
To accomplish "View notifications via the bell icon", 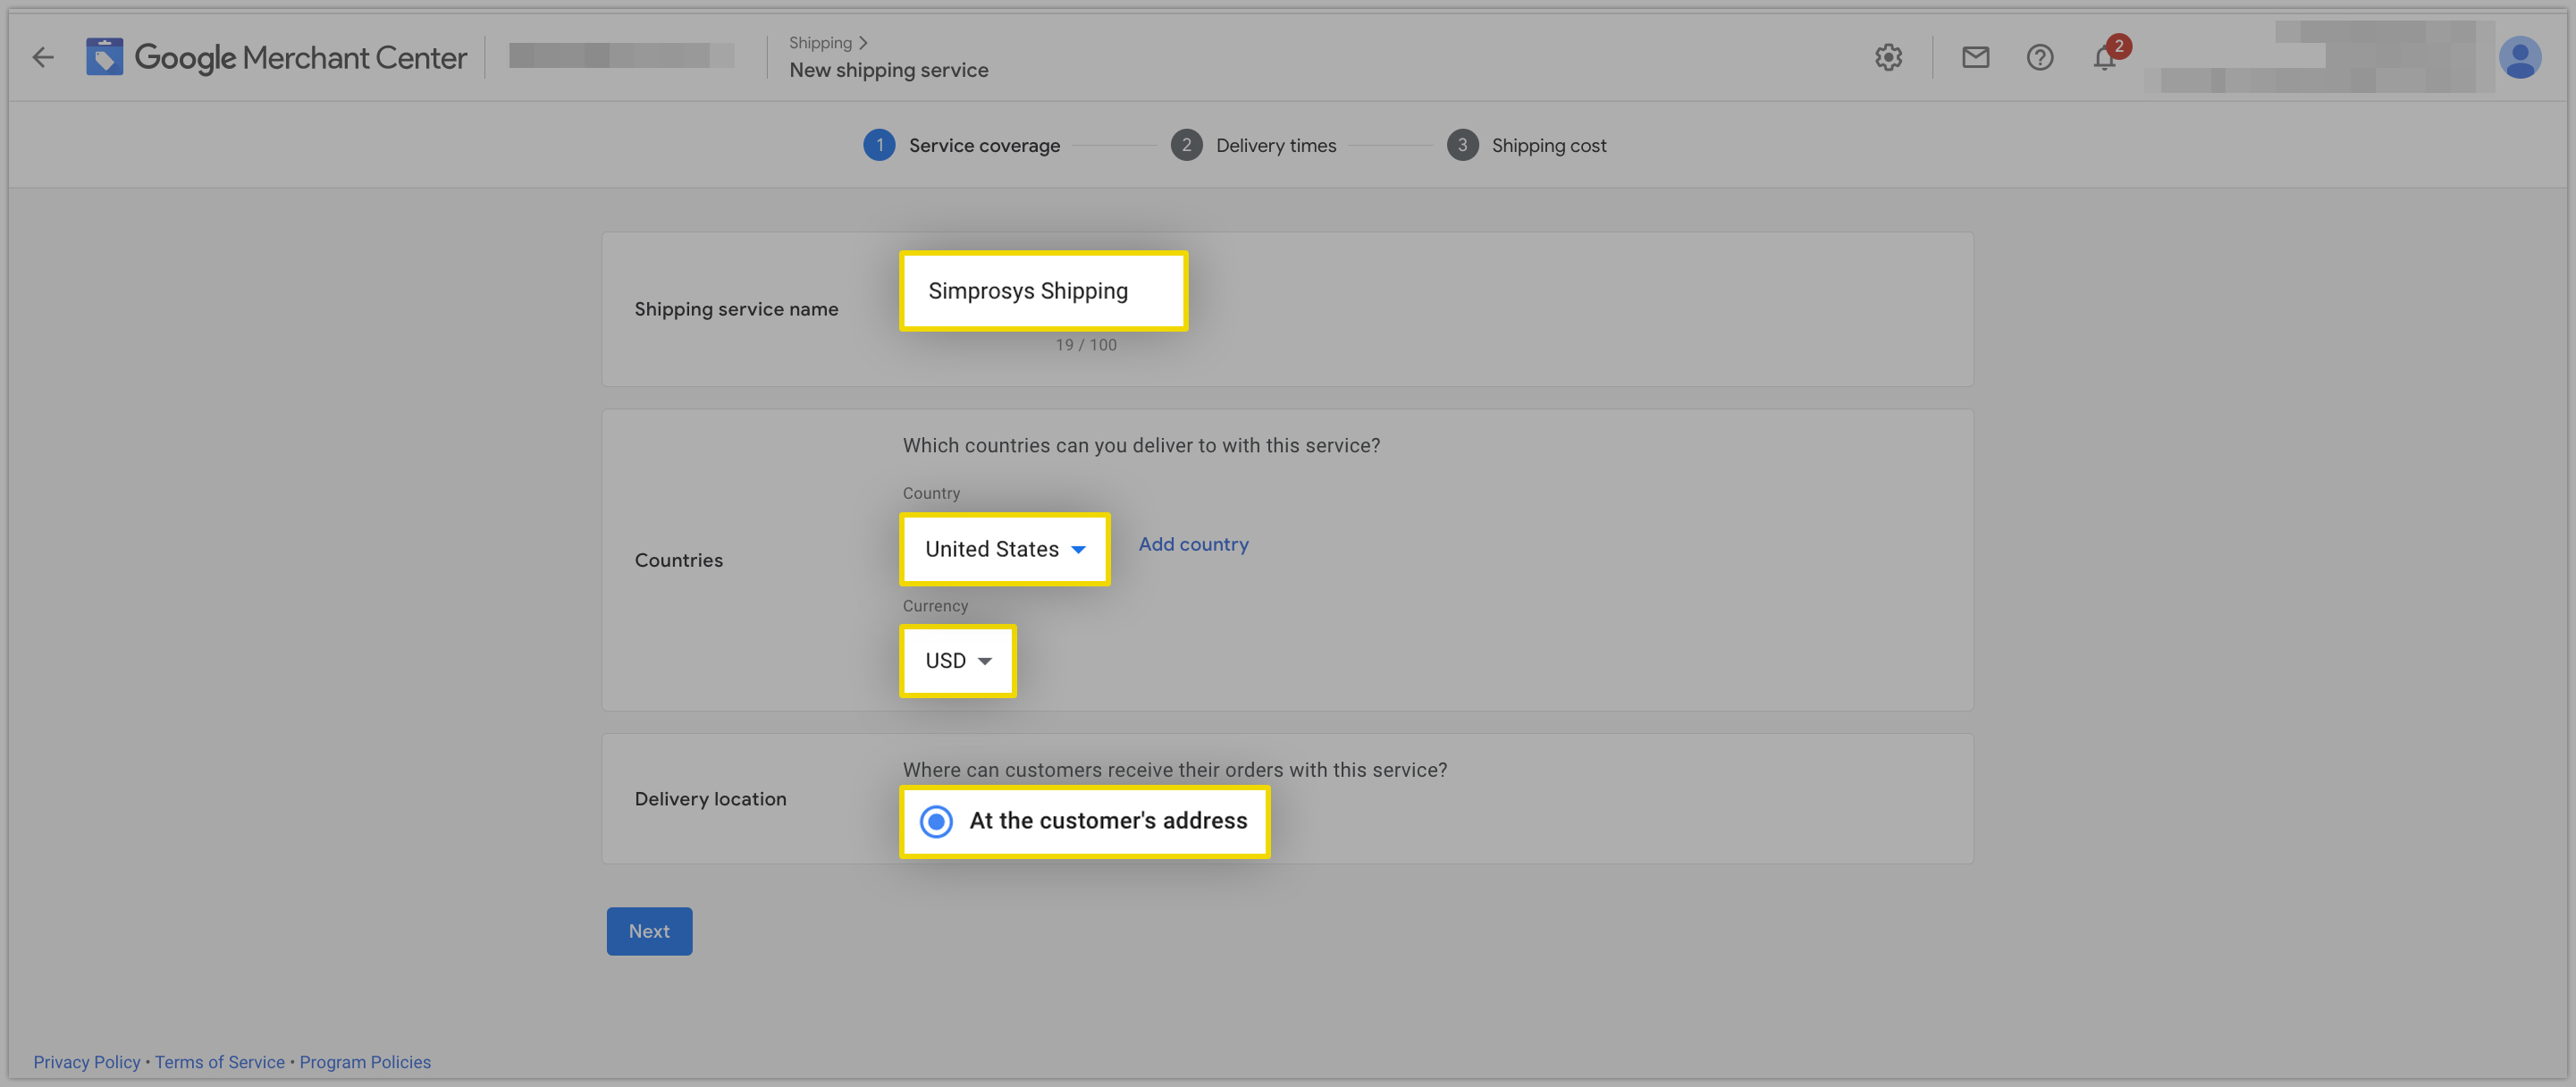I will pos(2105,58).
